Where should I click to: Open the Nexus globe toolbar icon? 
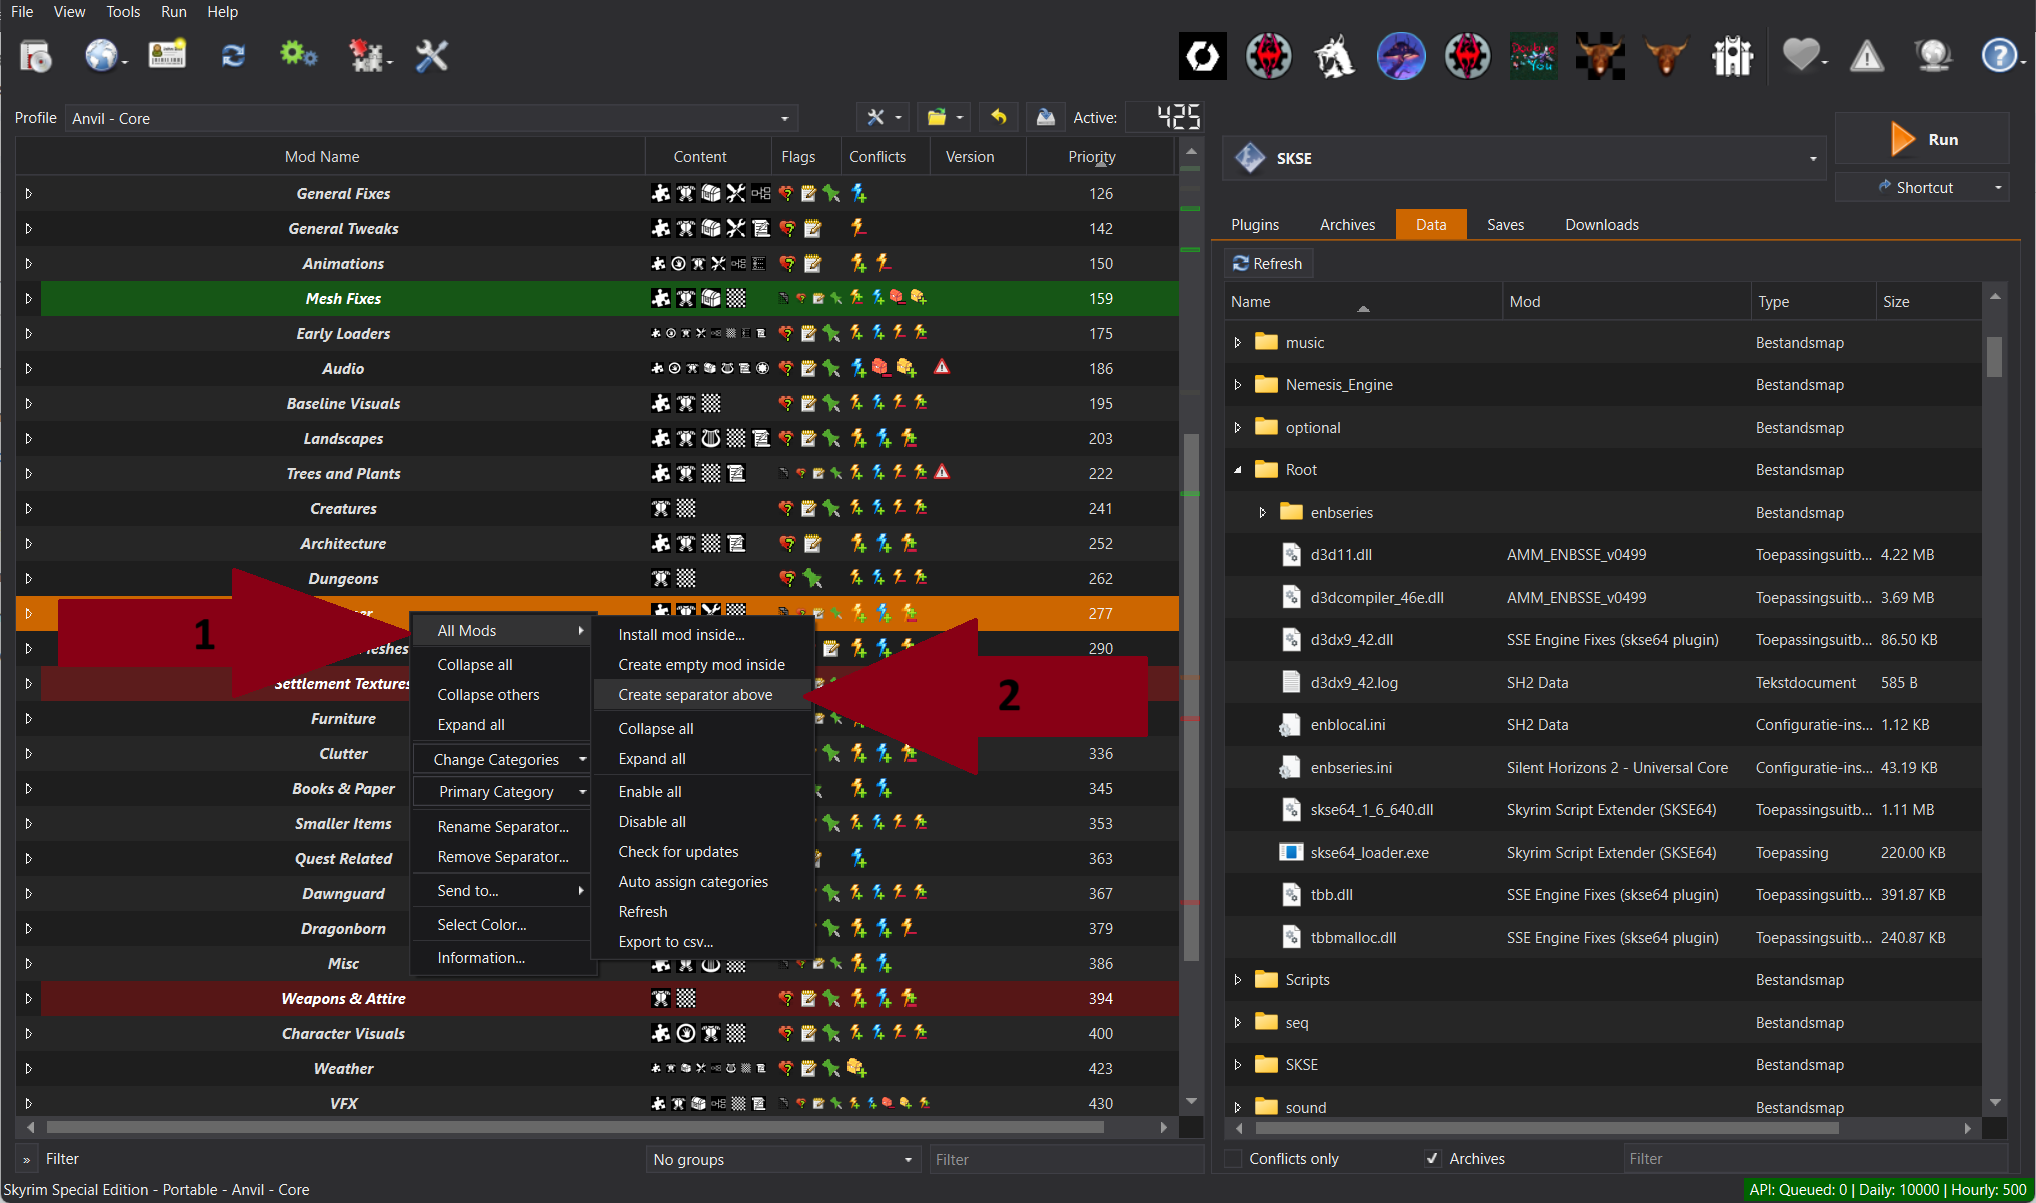click(x=101, y=56)
